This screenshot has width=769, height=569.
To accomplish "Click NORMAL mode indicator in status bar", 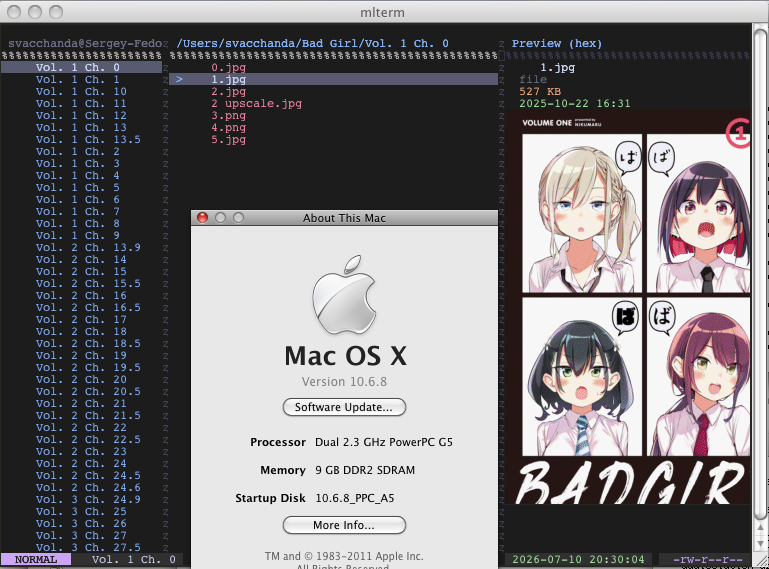I will [x=36, y=559].
